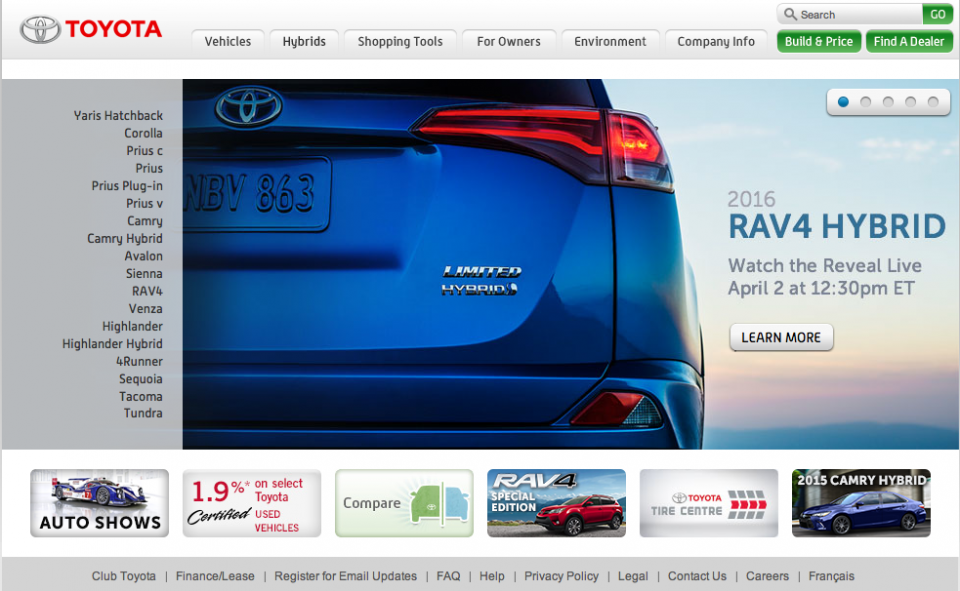Open the For Owners menu
Screen dimensions: 960x591
[509, 42]
